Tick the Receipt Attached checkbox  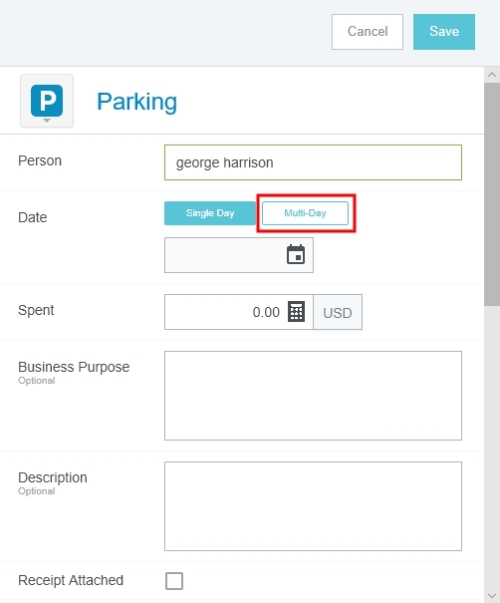pos(174,581)
